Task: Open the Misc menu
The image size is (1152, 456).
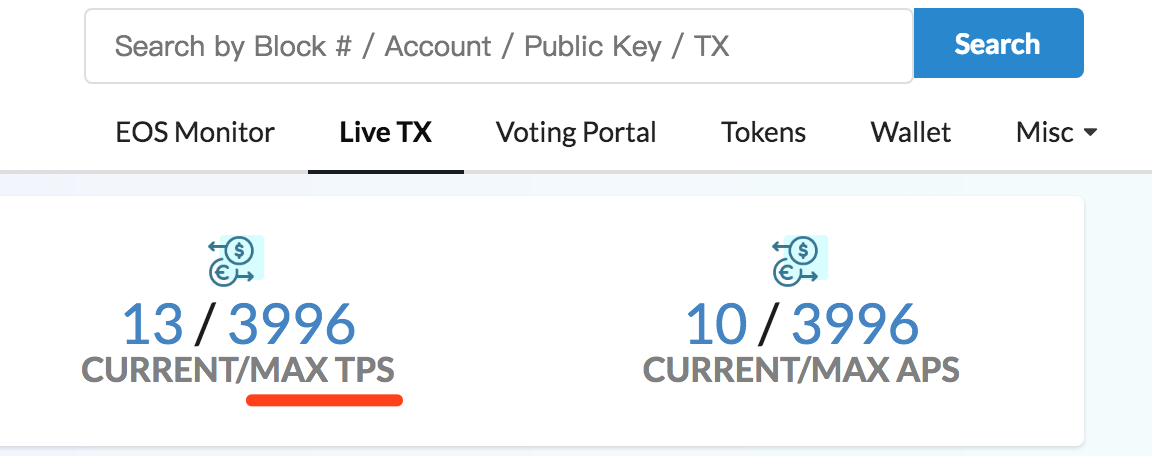Action: (1056, 133)
